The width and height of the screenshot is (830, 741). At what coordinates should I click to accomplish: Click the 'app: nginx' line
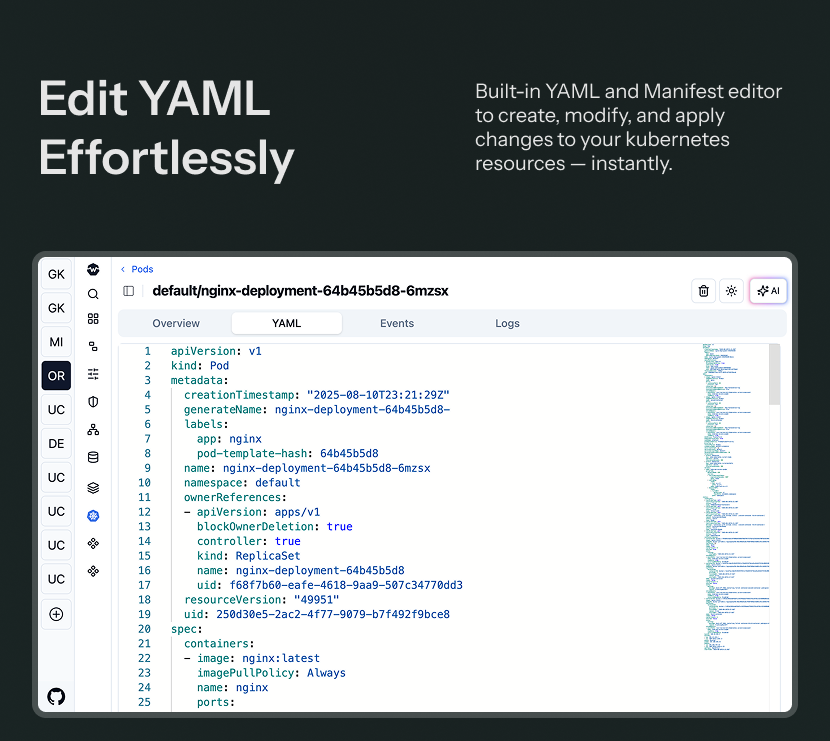coord(229,439)
